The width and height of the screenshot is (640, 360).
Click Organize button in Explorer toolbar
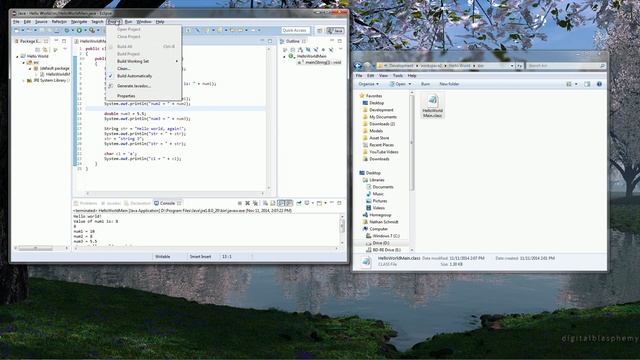pyautogui.click(x=368, y=84)
